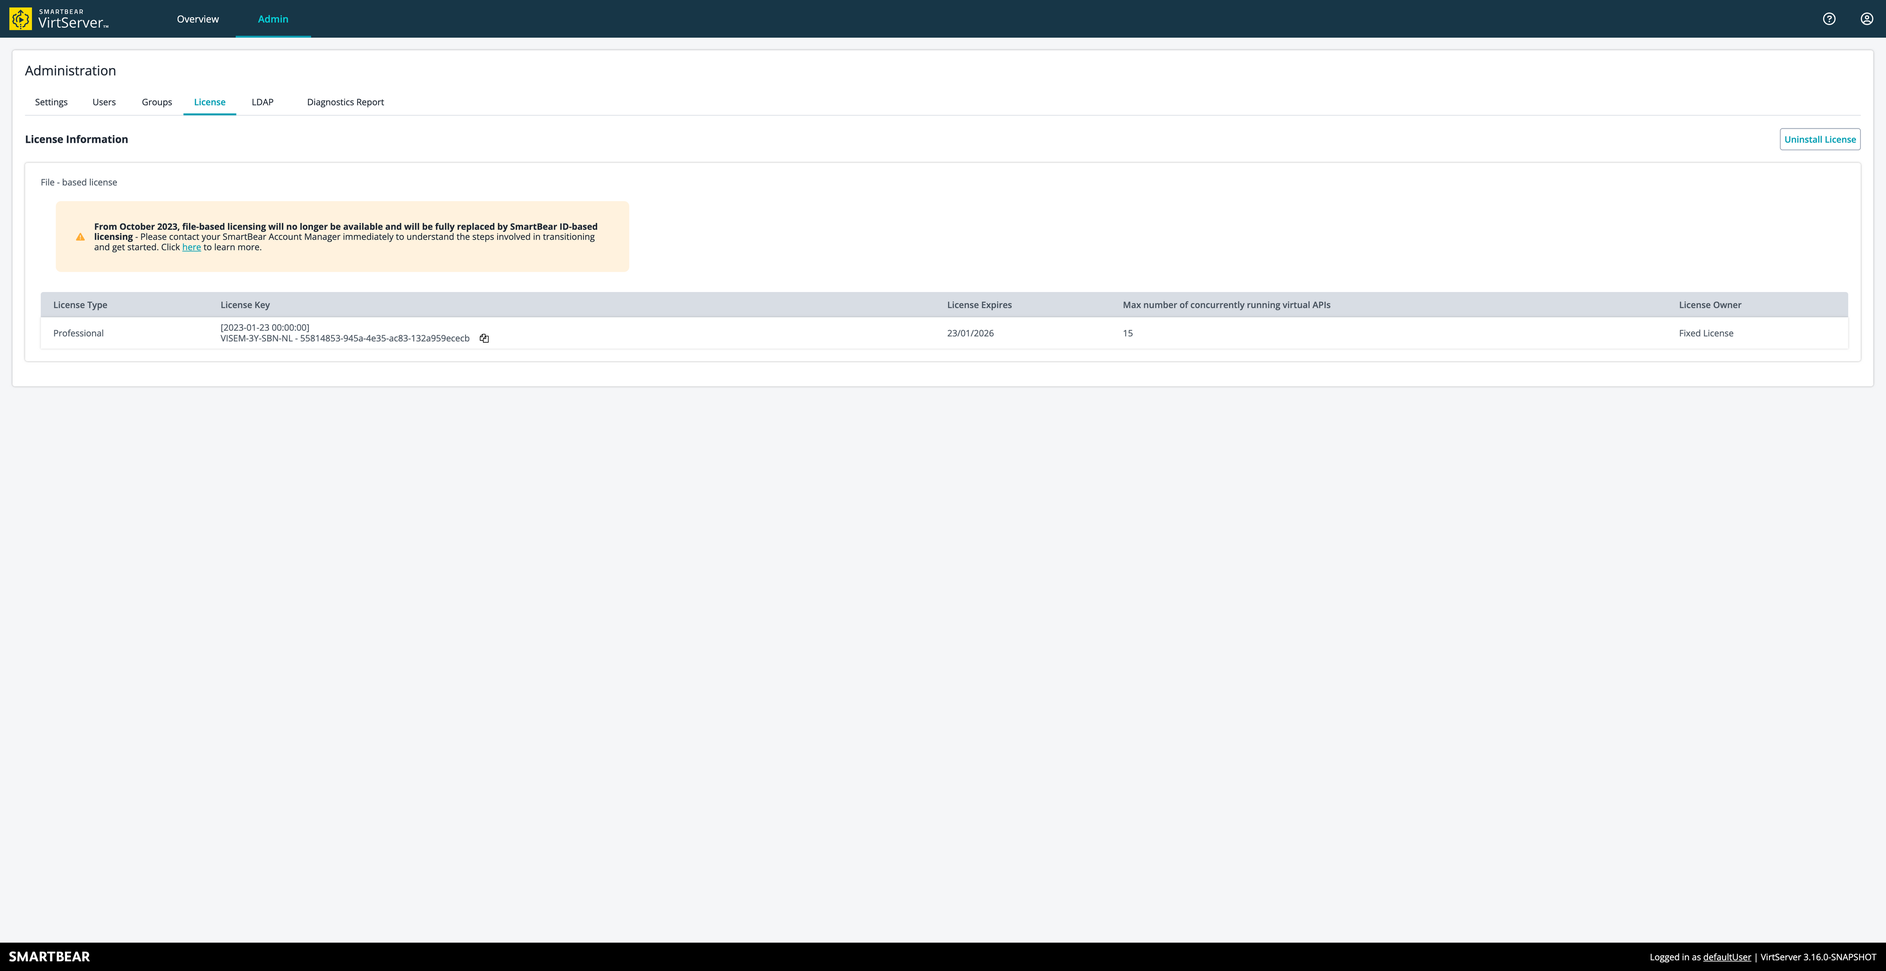This screenshot has width=1886, height=971.
Task: Open the LDAP tab
Action: pyautogui.click(x=262, y=102)
